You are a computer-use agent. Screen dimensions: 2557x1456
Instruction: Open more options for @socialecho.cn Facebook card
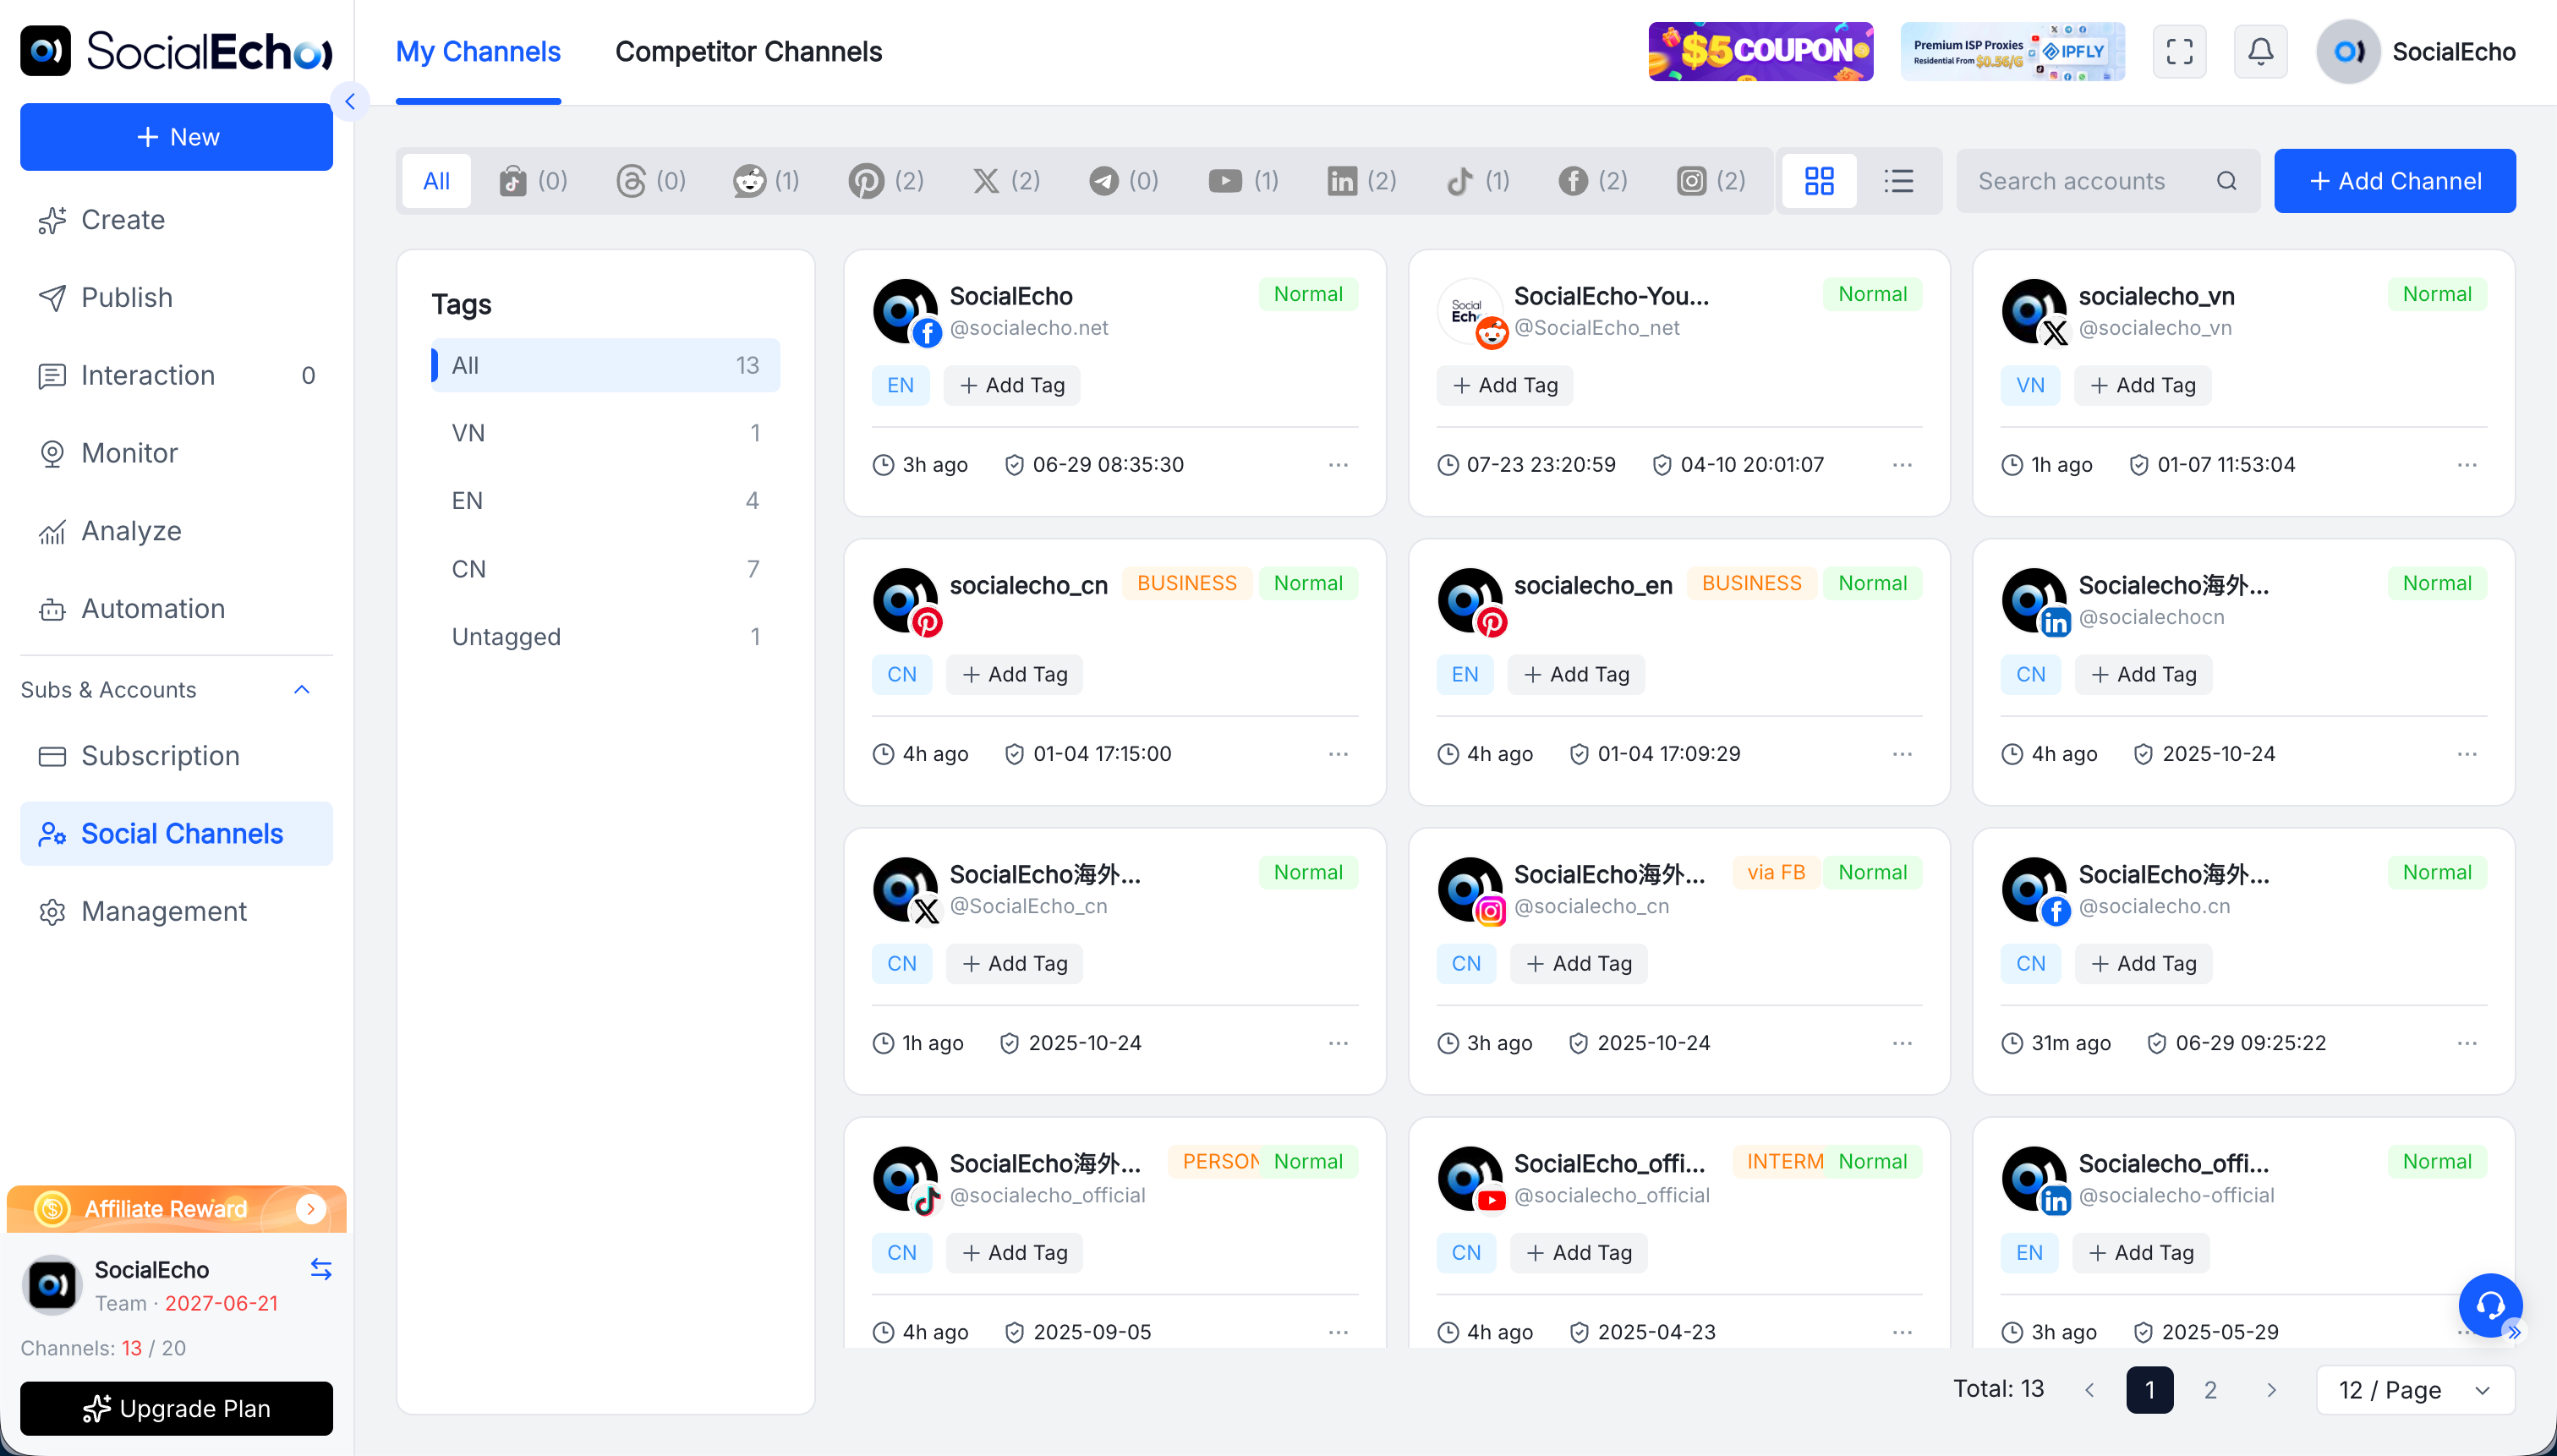pyautogui.click(x=2467, y=1043)
